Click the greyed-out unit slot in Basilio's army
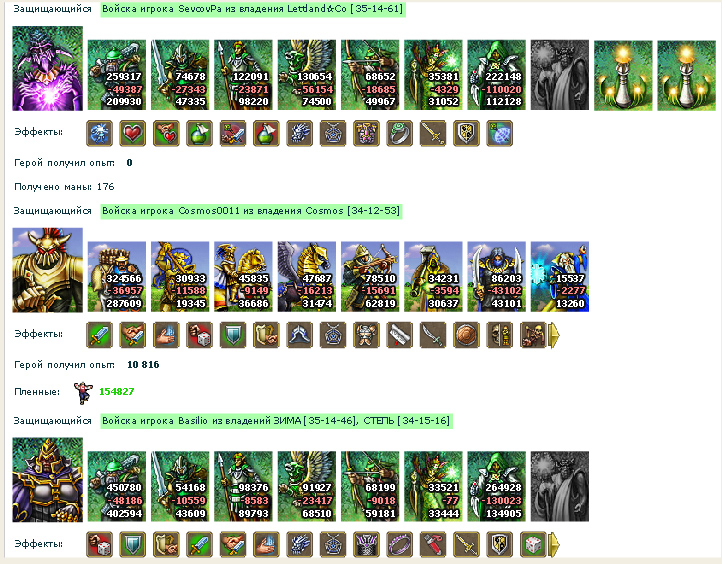 pyautogui.click(x=559, y=486)
